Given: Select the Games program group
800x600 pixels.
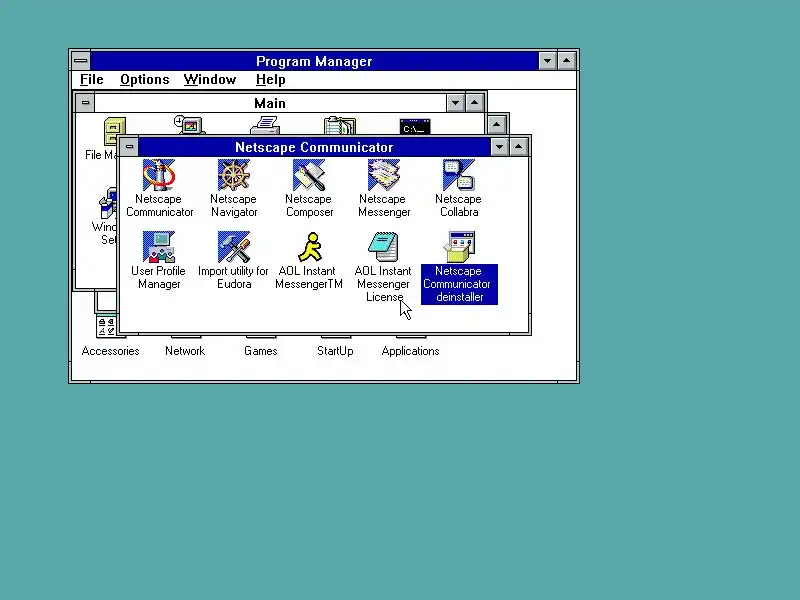Looking at the screenshot, I should pos(261,351).
